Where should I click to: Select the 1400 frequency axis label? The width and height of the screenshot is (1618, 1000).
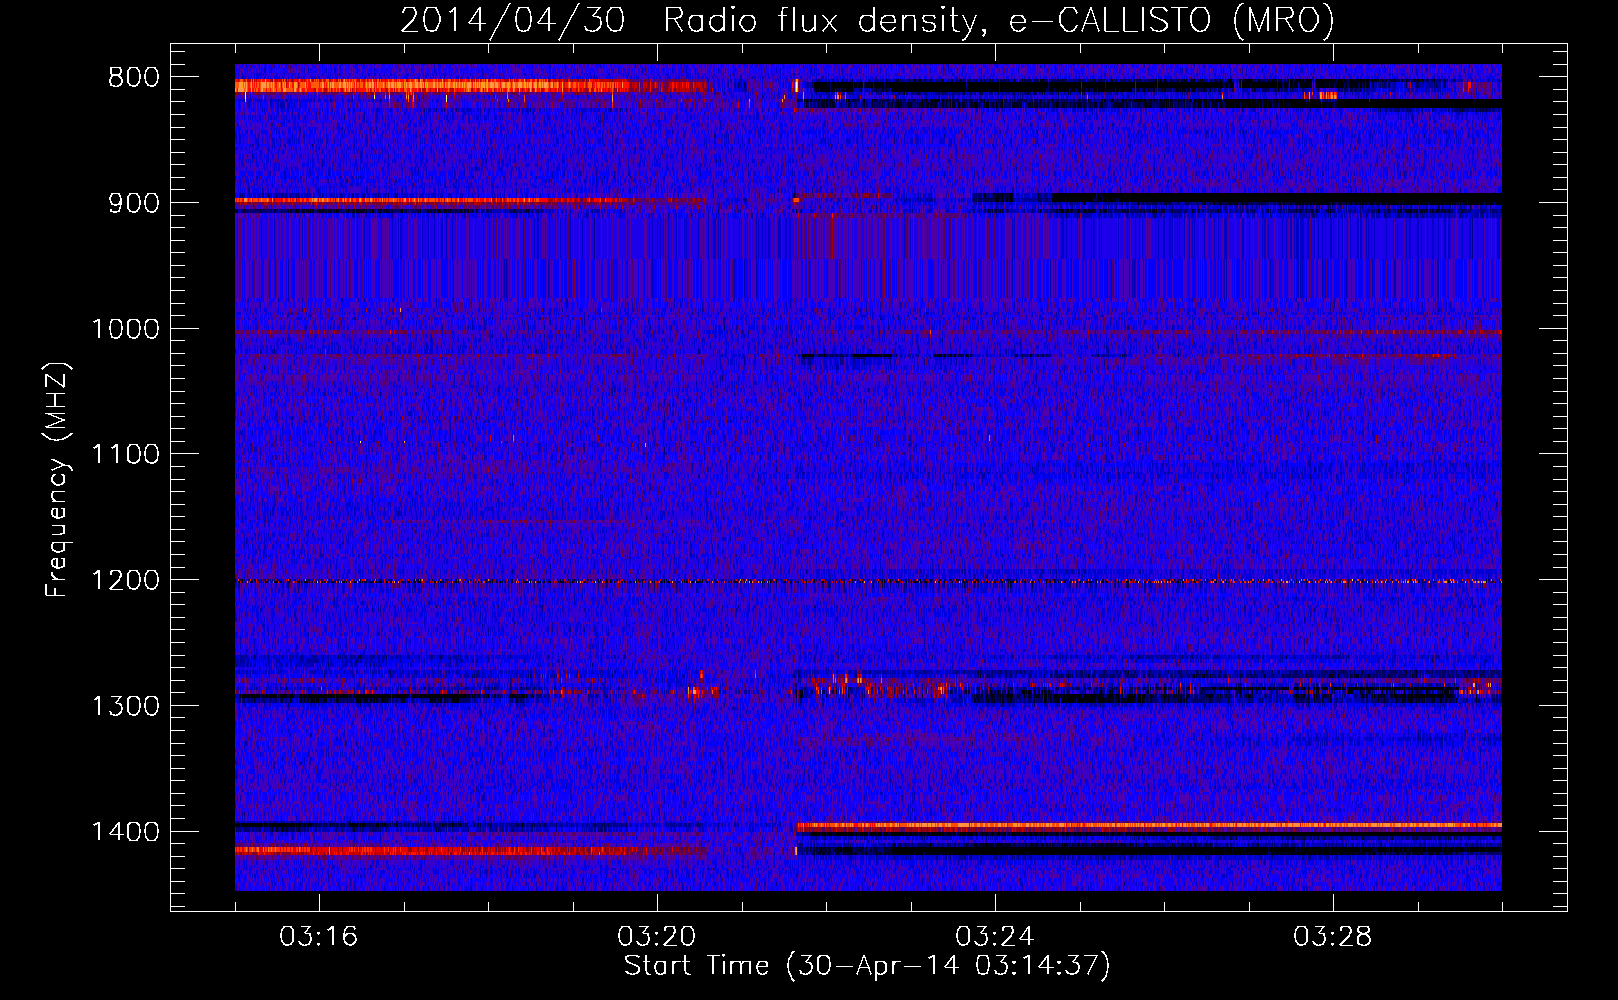coord(126,832)
